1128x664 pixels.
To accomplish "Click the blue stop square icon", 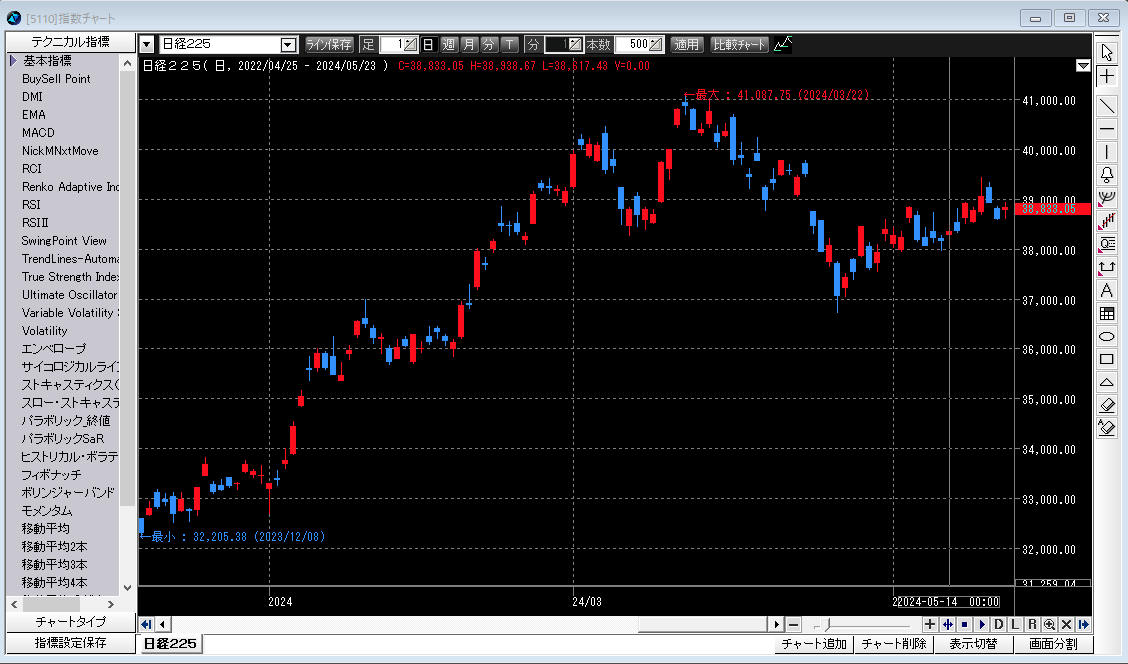I will click(x=965, y=624).
